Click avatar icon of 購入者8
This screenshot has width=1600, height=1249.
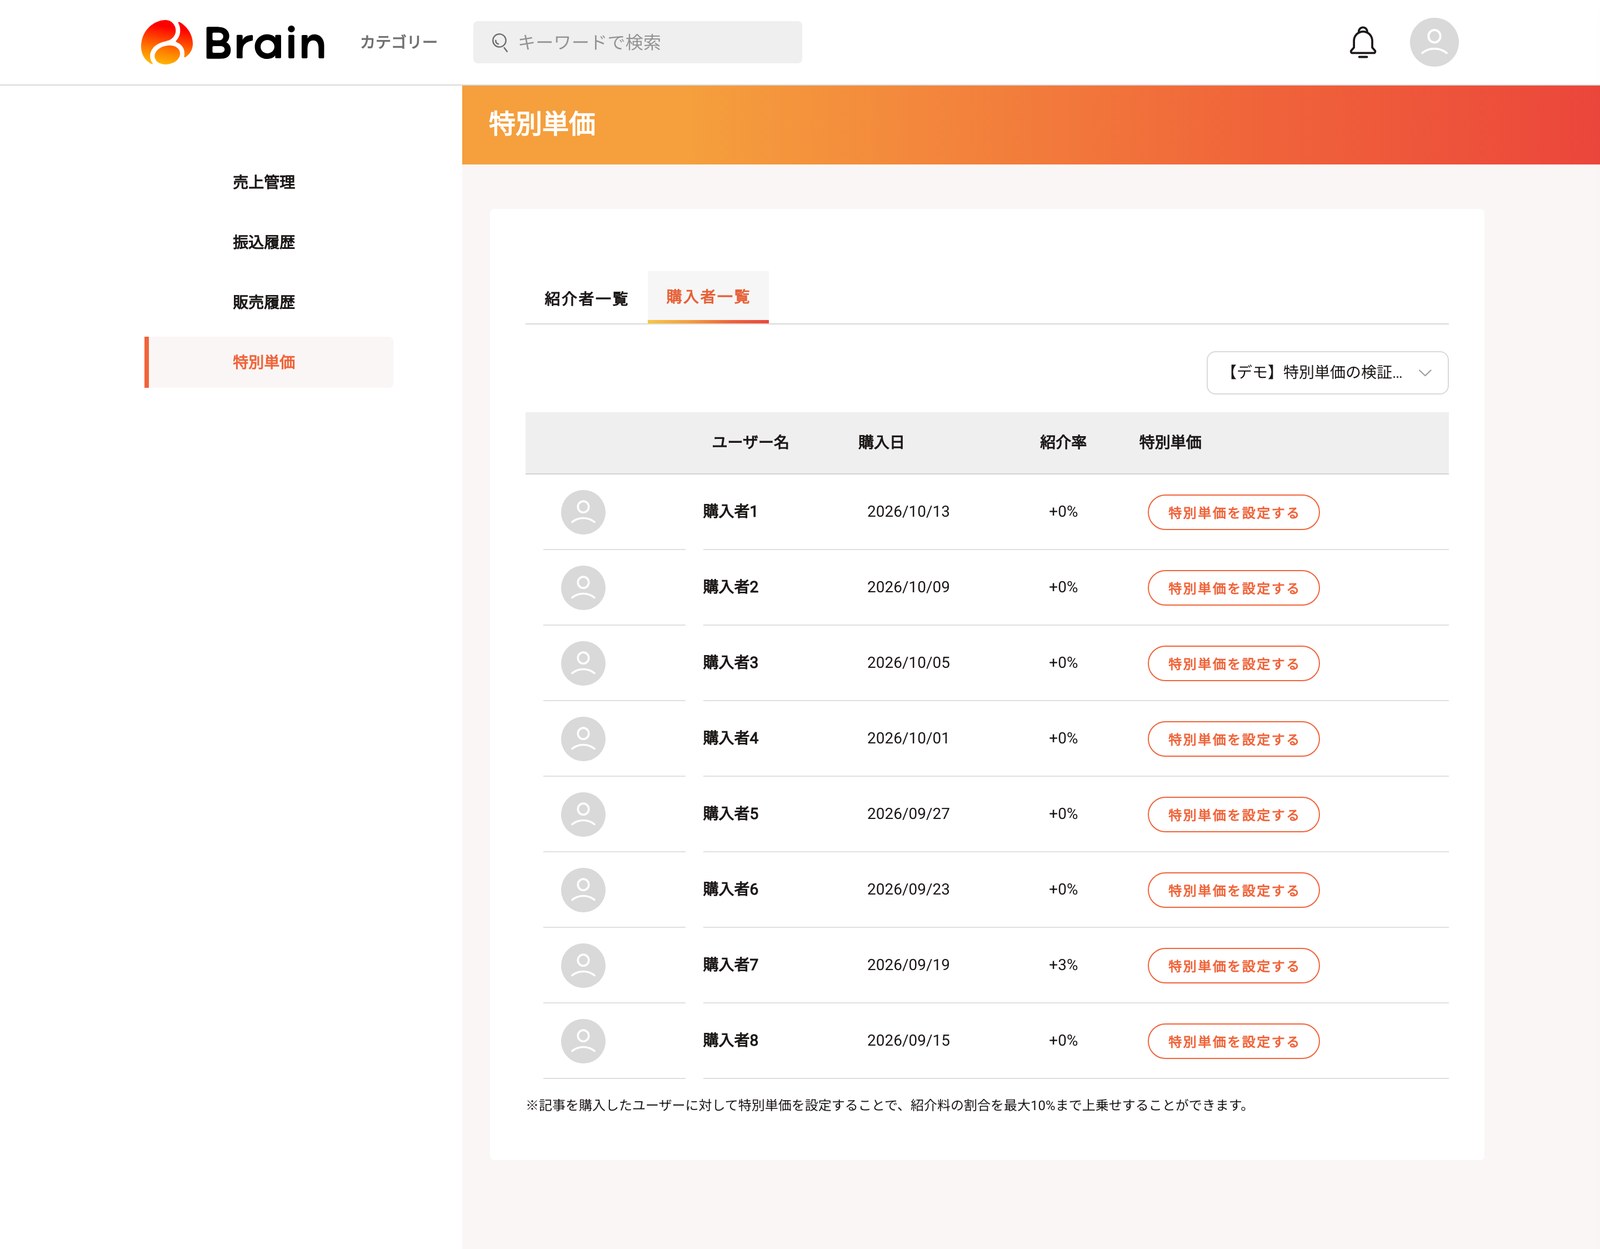click(x=583, y=1041)
